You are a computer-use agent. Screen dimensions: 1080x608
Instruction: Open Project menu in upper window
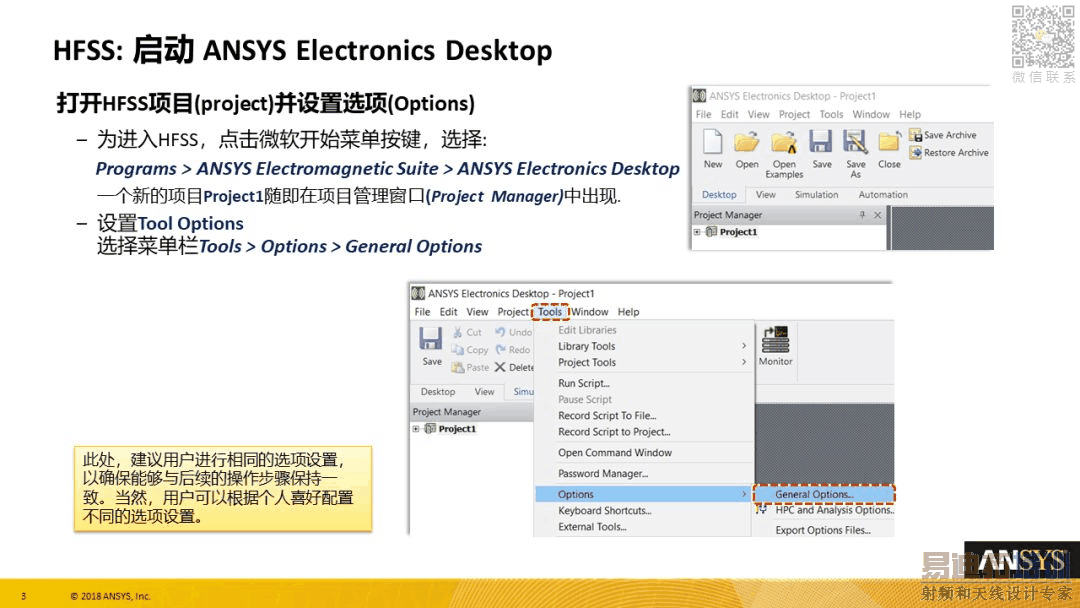pyautogui.click(x=794, y=114)
